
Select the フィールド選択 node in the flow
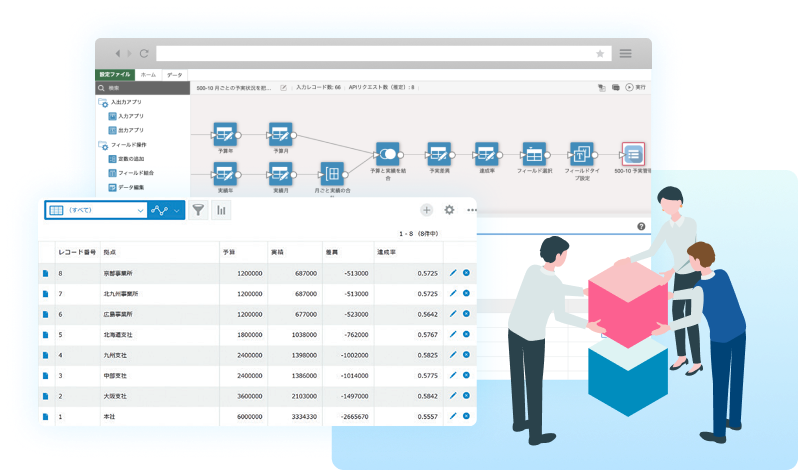[x=535, y=154]
